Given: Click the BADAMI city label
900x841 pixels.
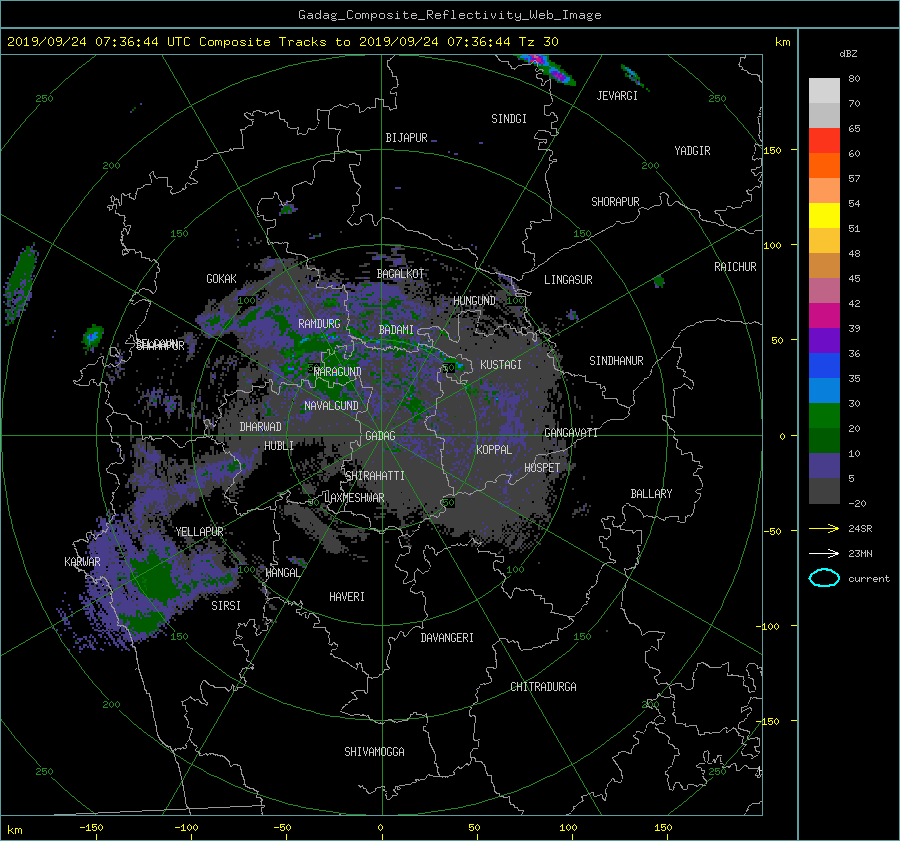Looking at the screenshot, I should pyautogui.click(x=396, y=330).
